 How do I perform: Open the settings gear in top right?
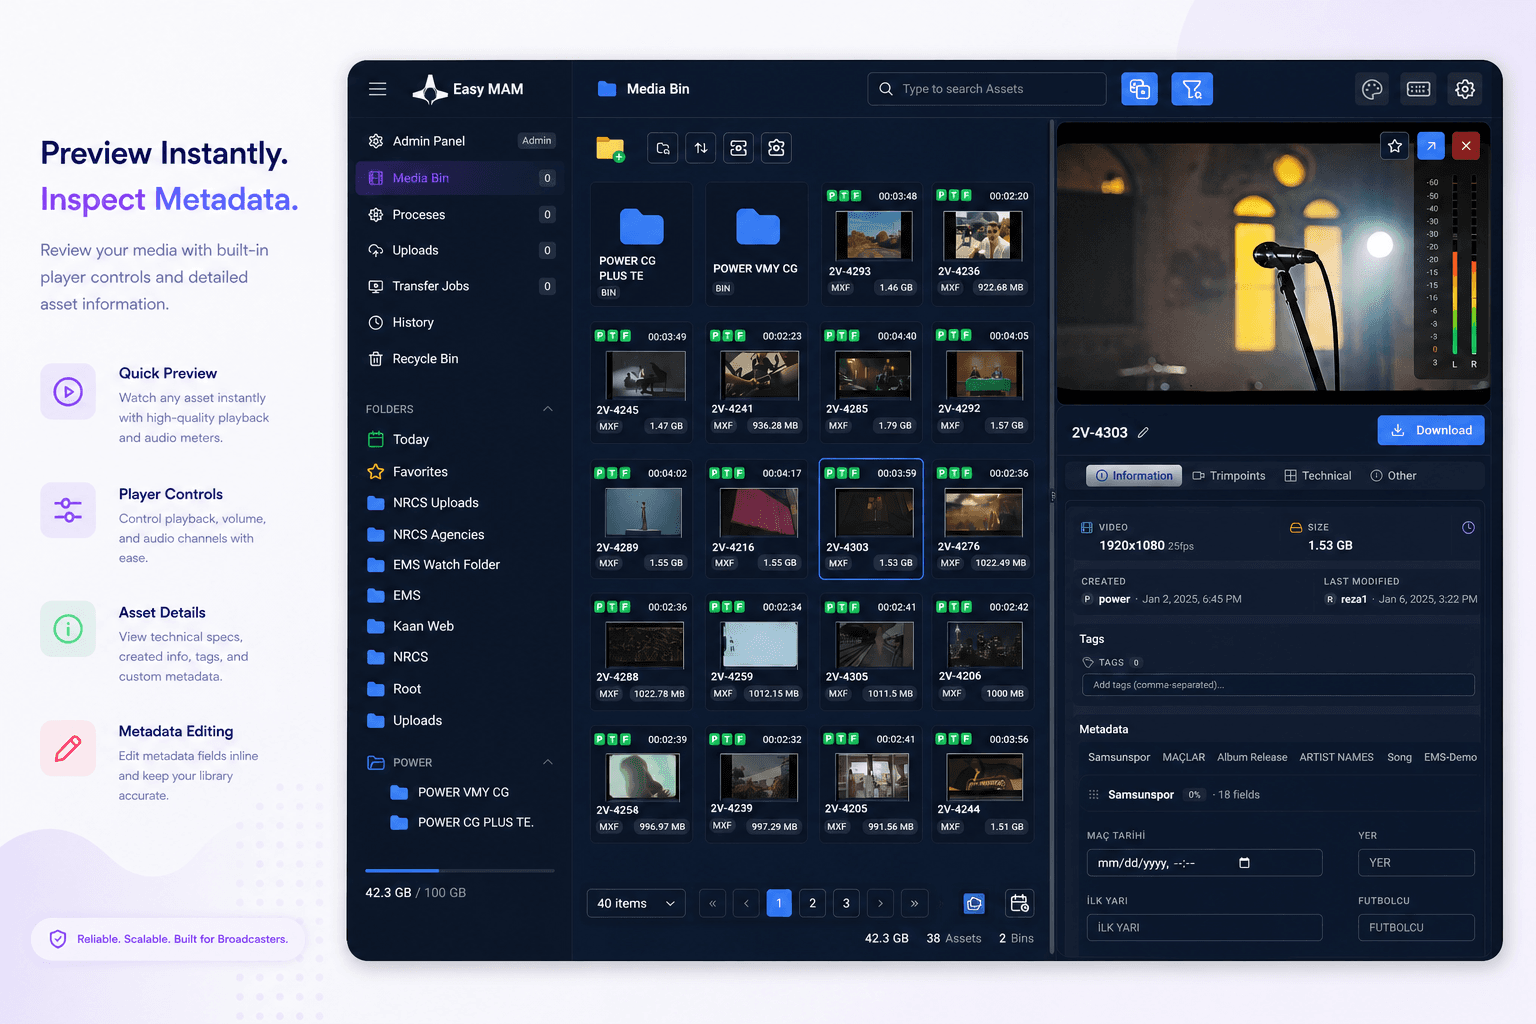[x=1465, y=89]
